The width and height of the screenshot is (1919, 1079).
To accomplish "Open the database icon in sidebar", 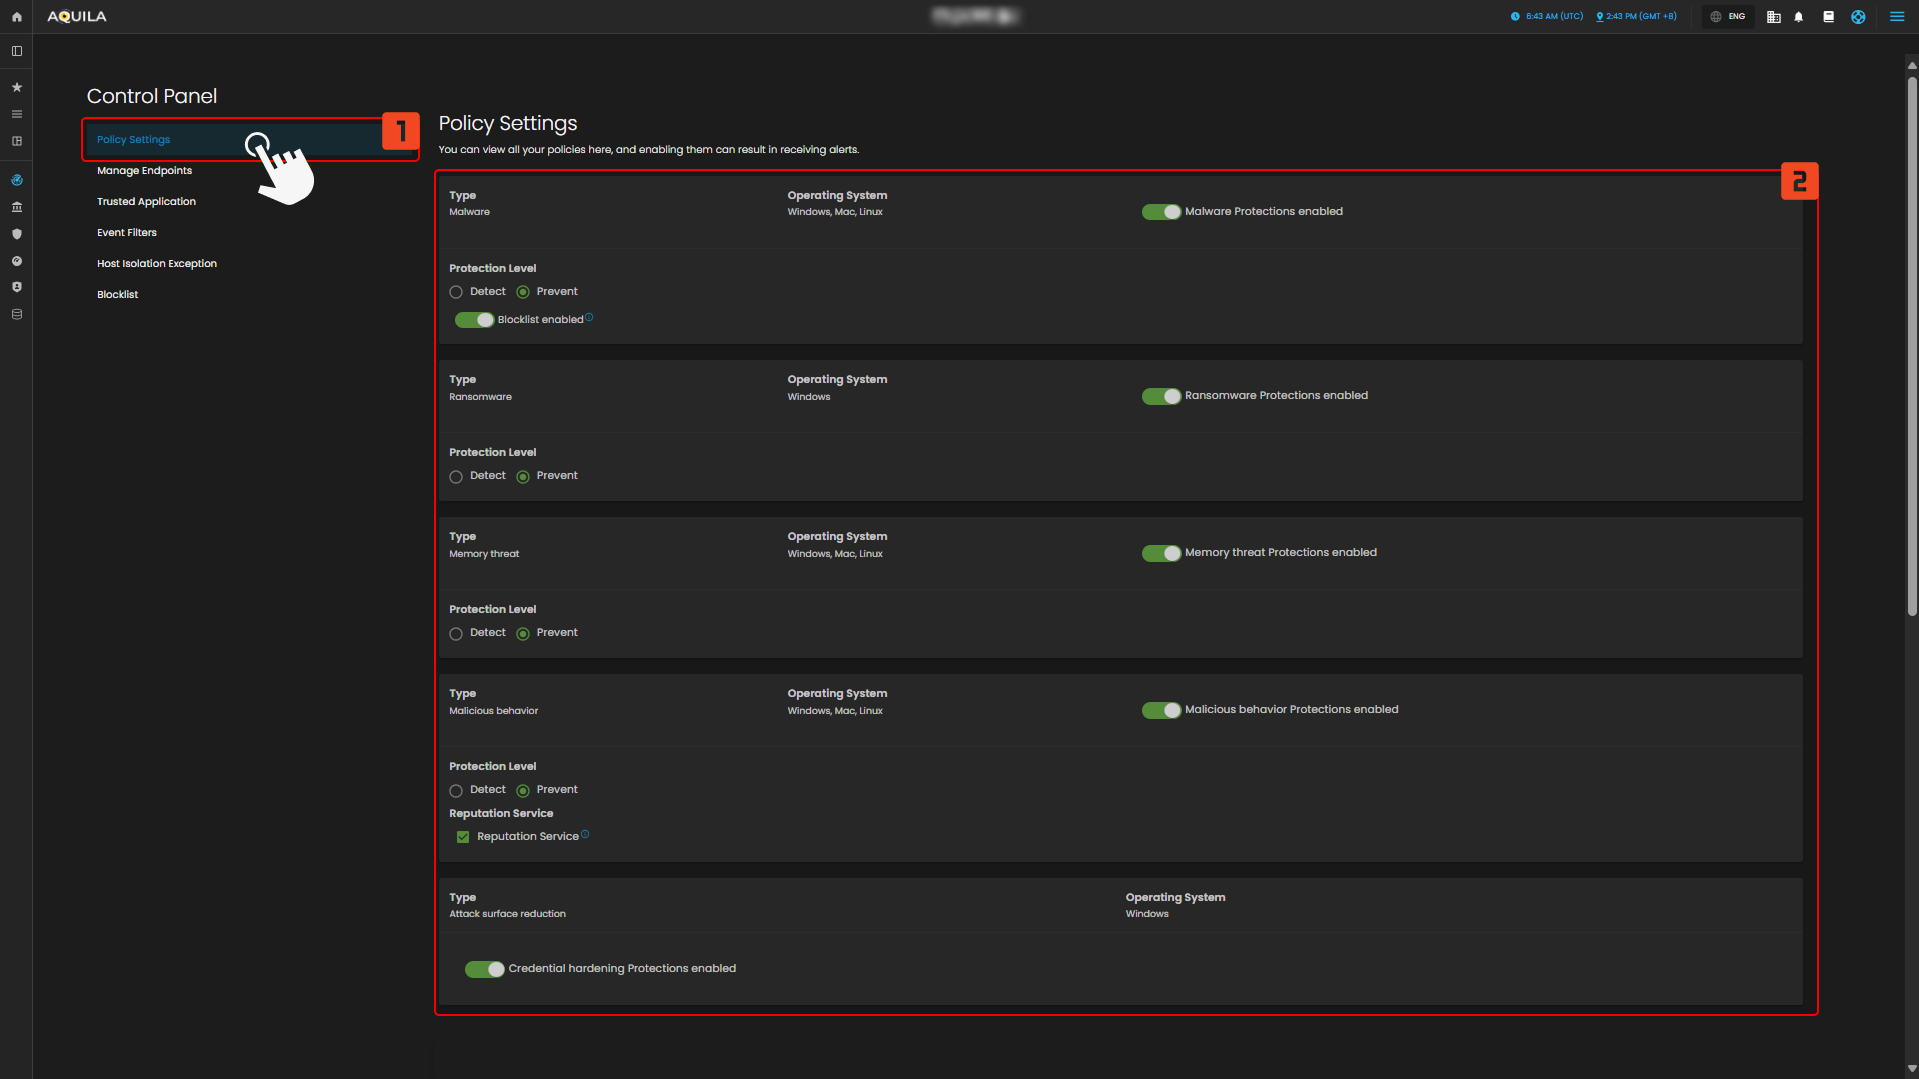I will click(16, 314).
